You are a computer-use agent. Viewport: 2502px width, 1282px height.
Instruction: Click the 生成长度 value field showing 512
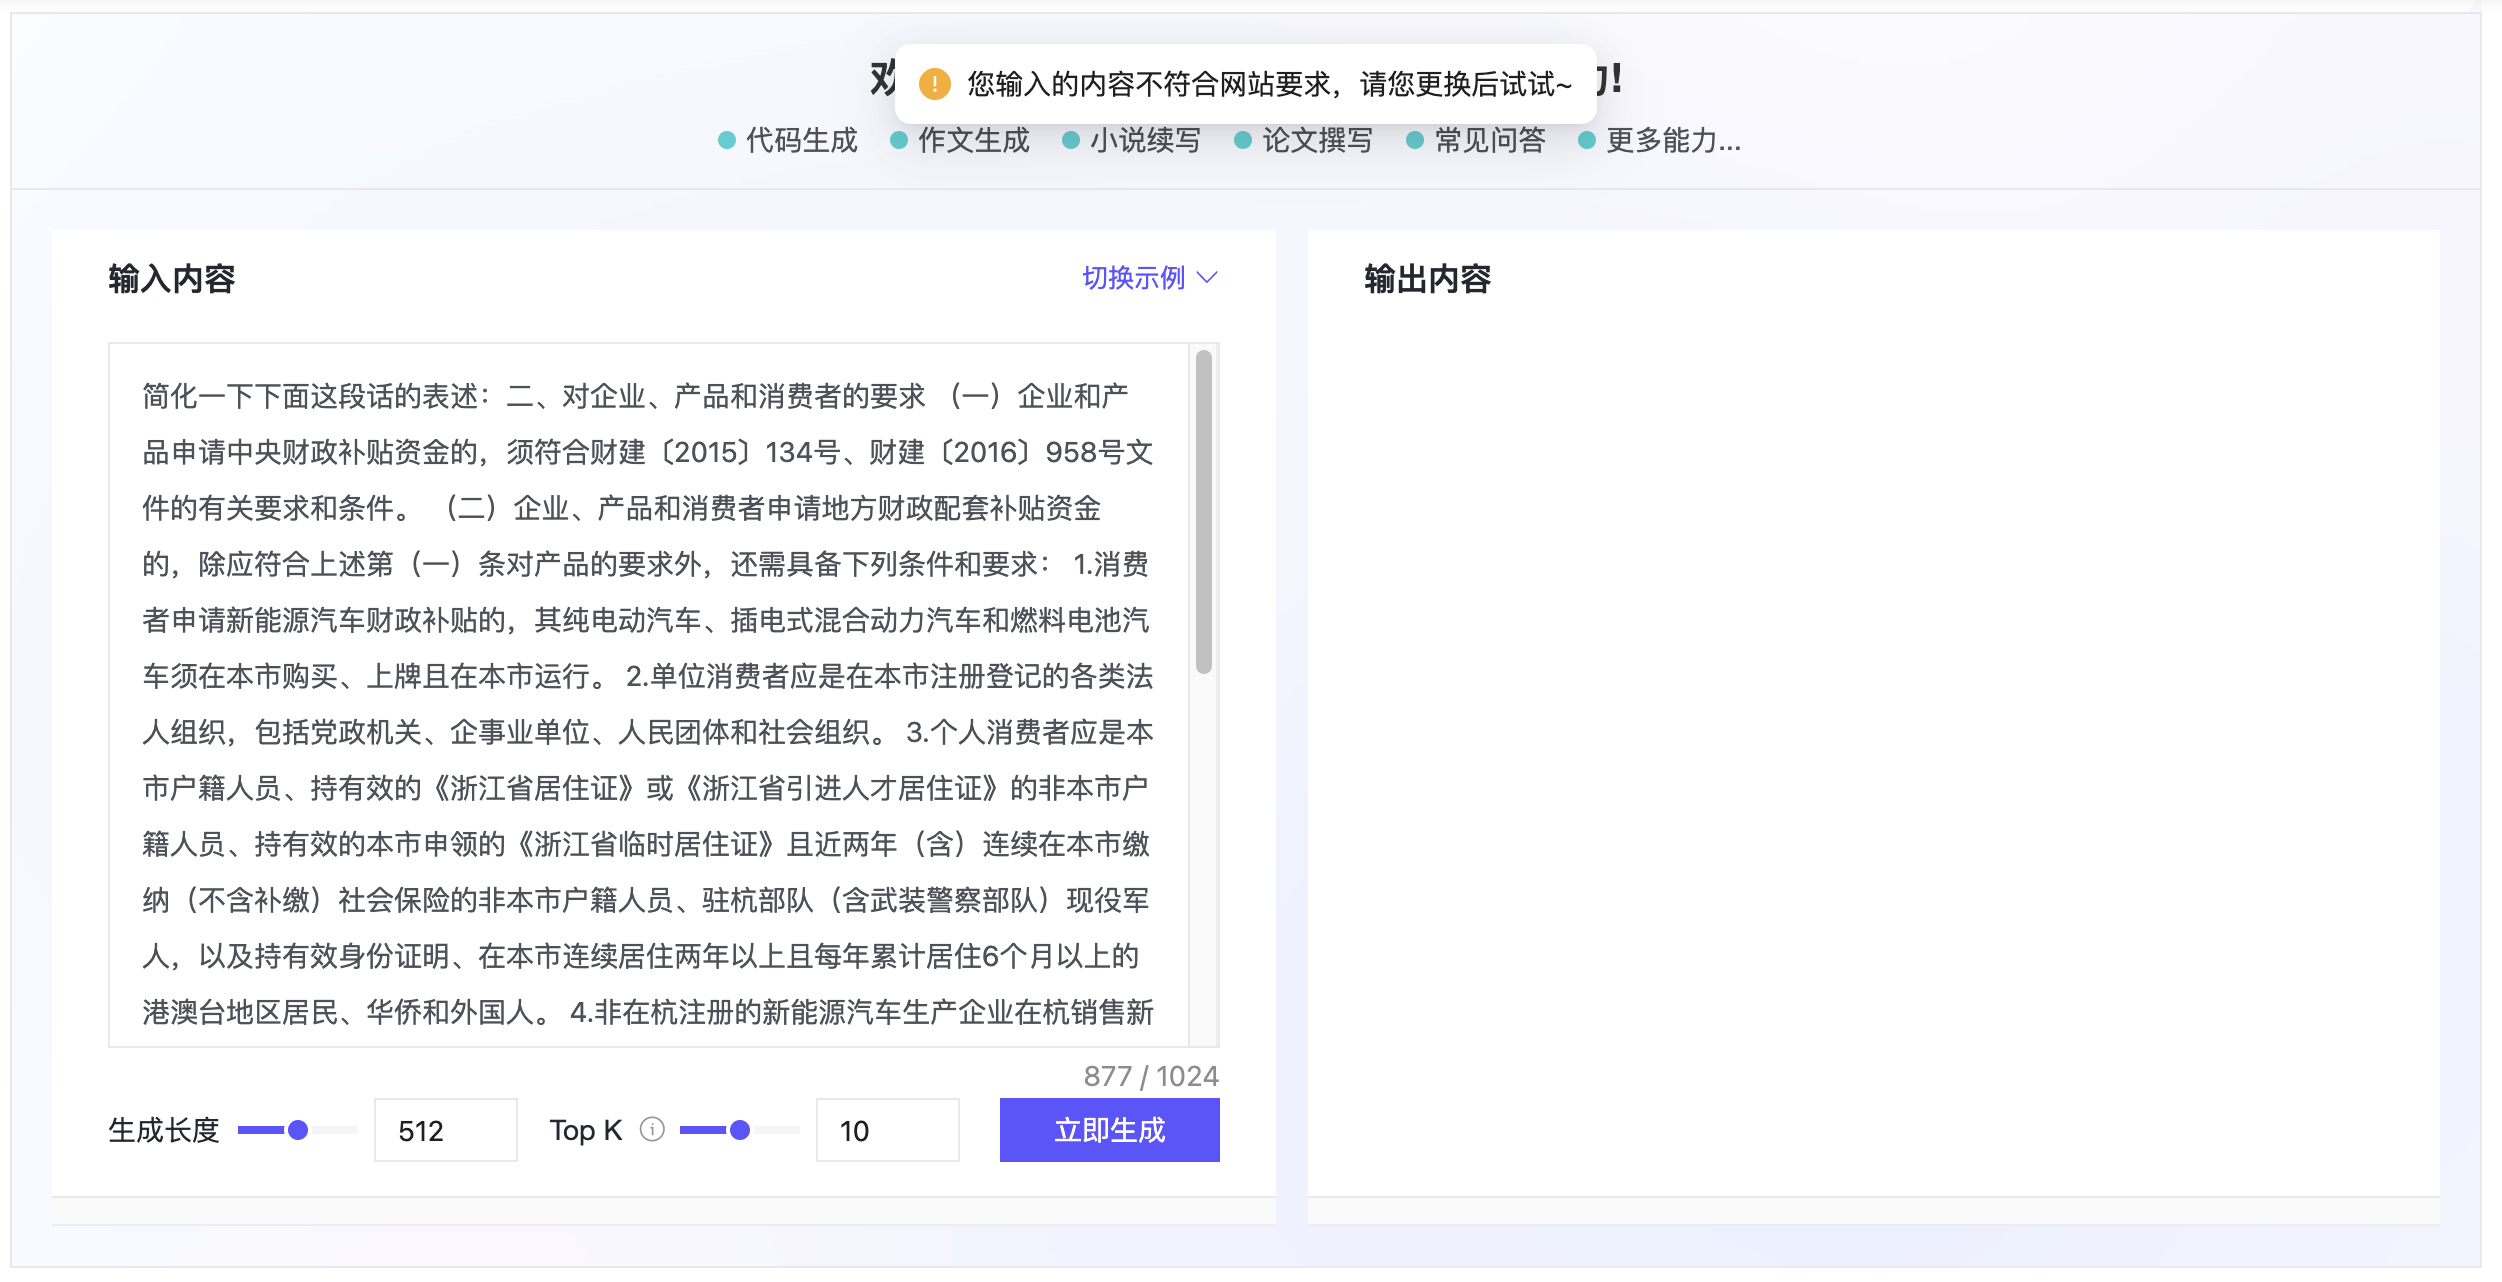point(445,1130)
